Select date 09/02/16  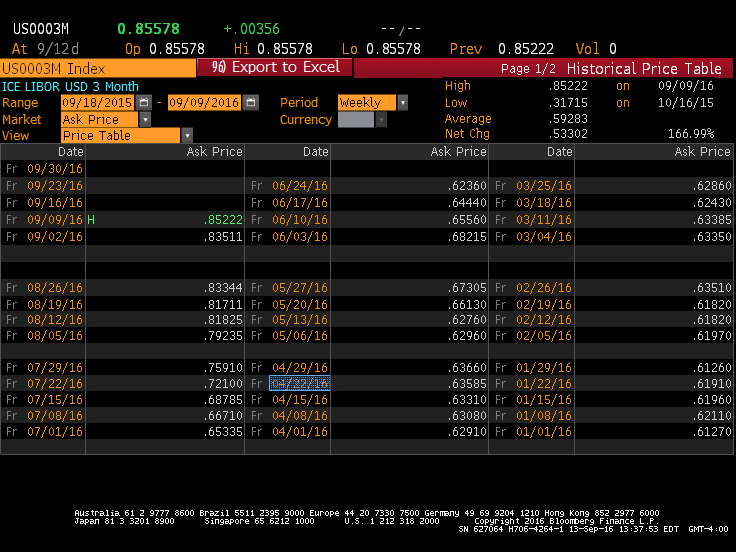pos(55,237)
